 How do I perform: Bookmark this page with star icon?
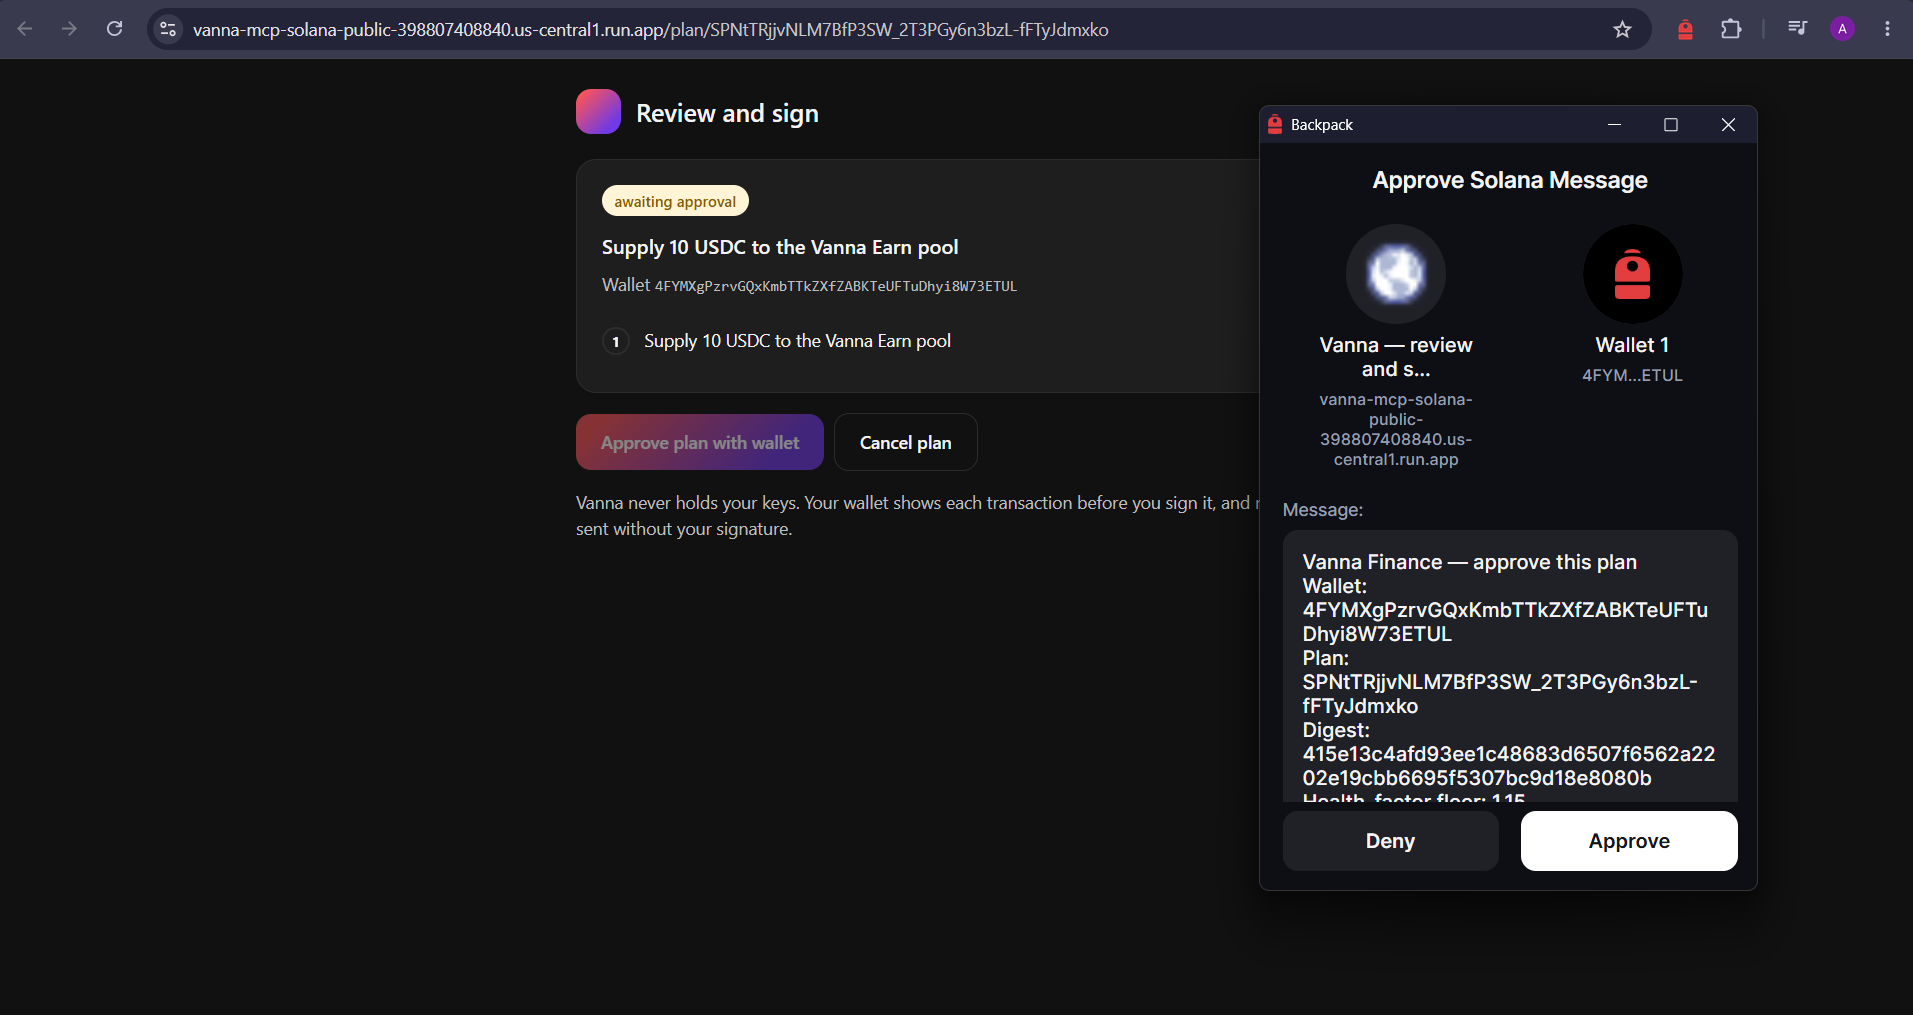coord(1622,30)
